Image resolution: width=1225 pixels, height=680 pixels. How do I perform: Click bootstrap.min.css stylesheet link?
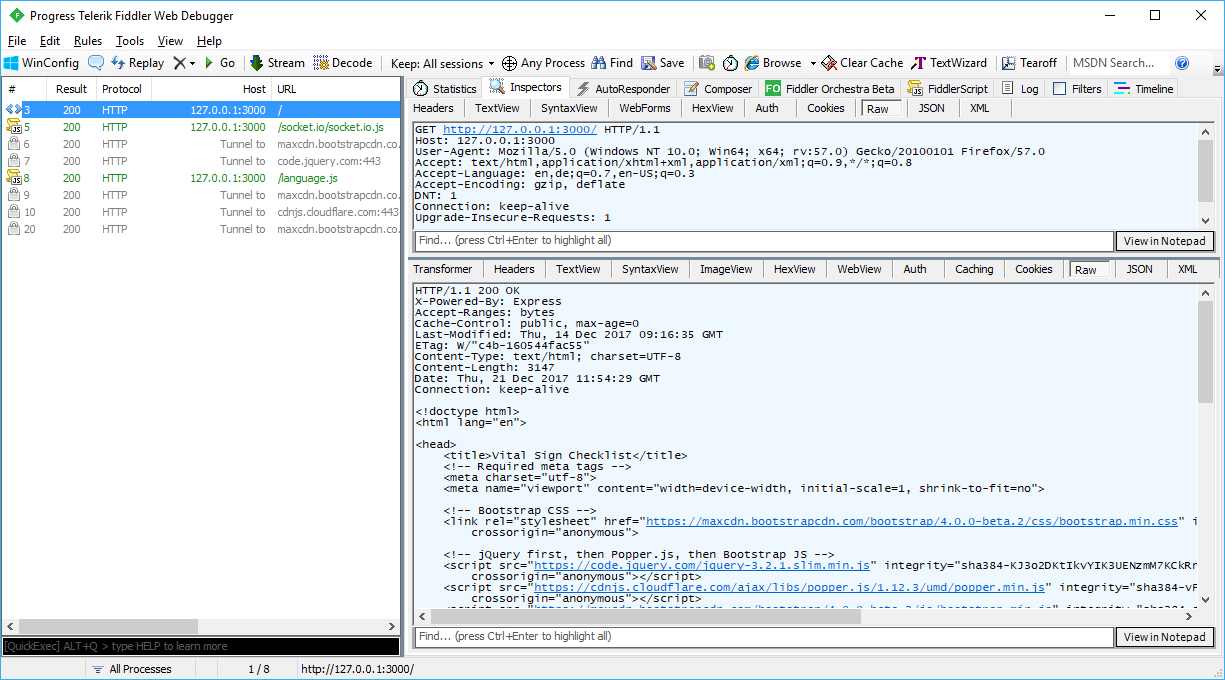pos(912,521)
